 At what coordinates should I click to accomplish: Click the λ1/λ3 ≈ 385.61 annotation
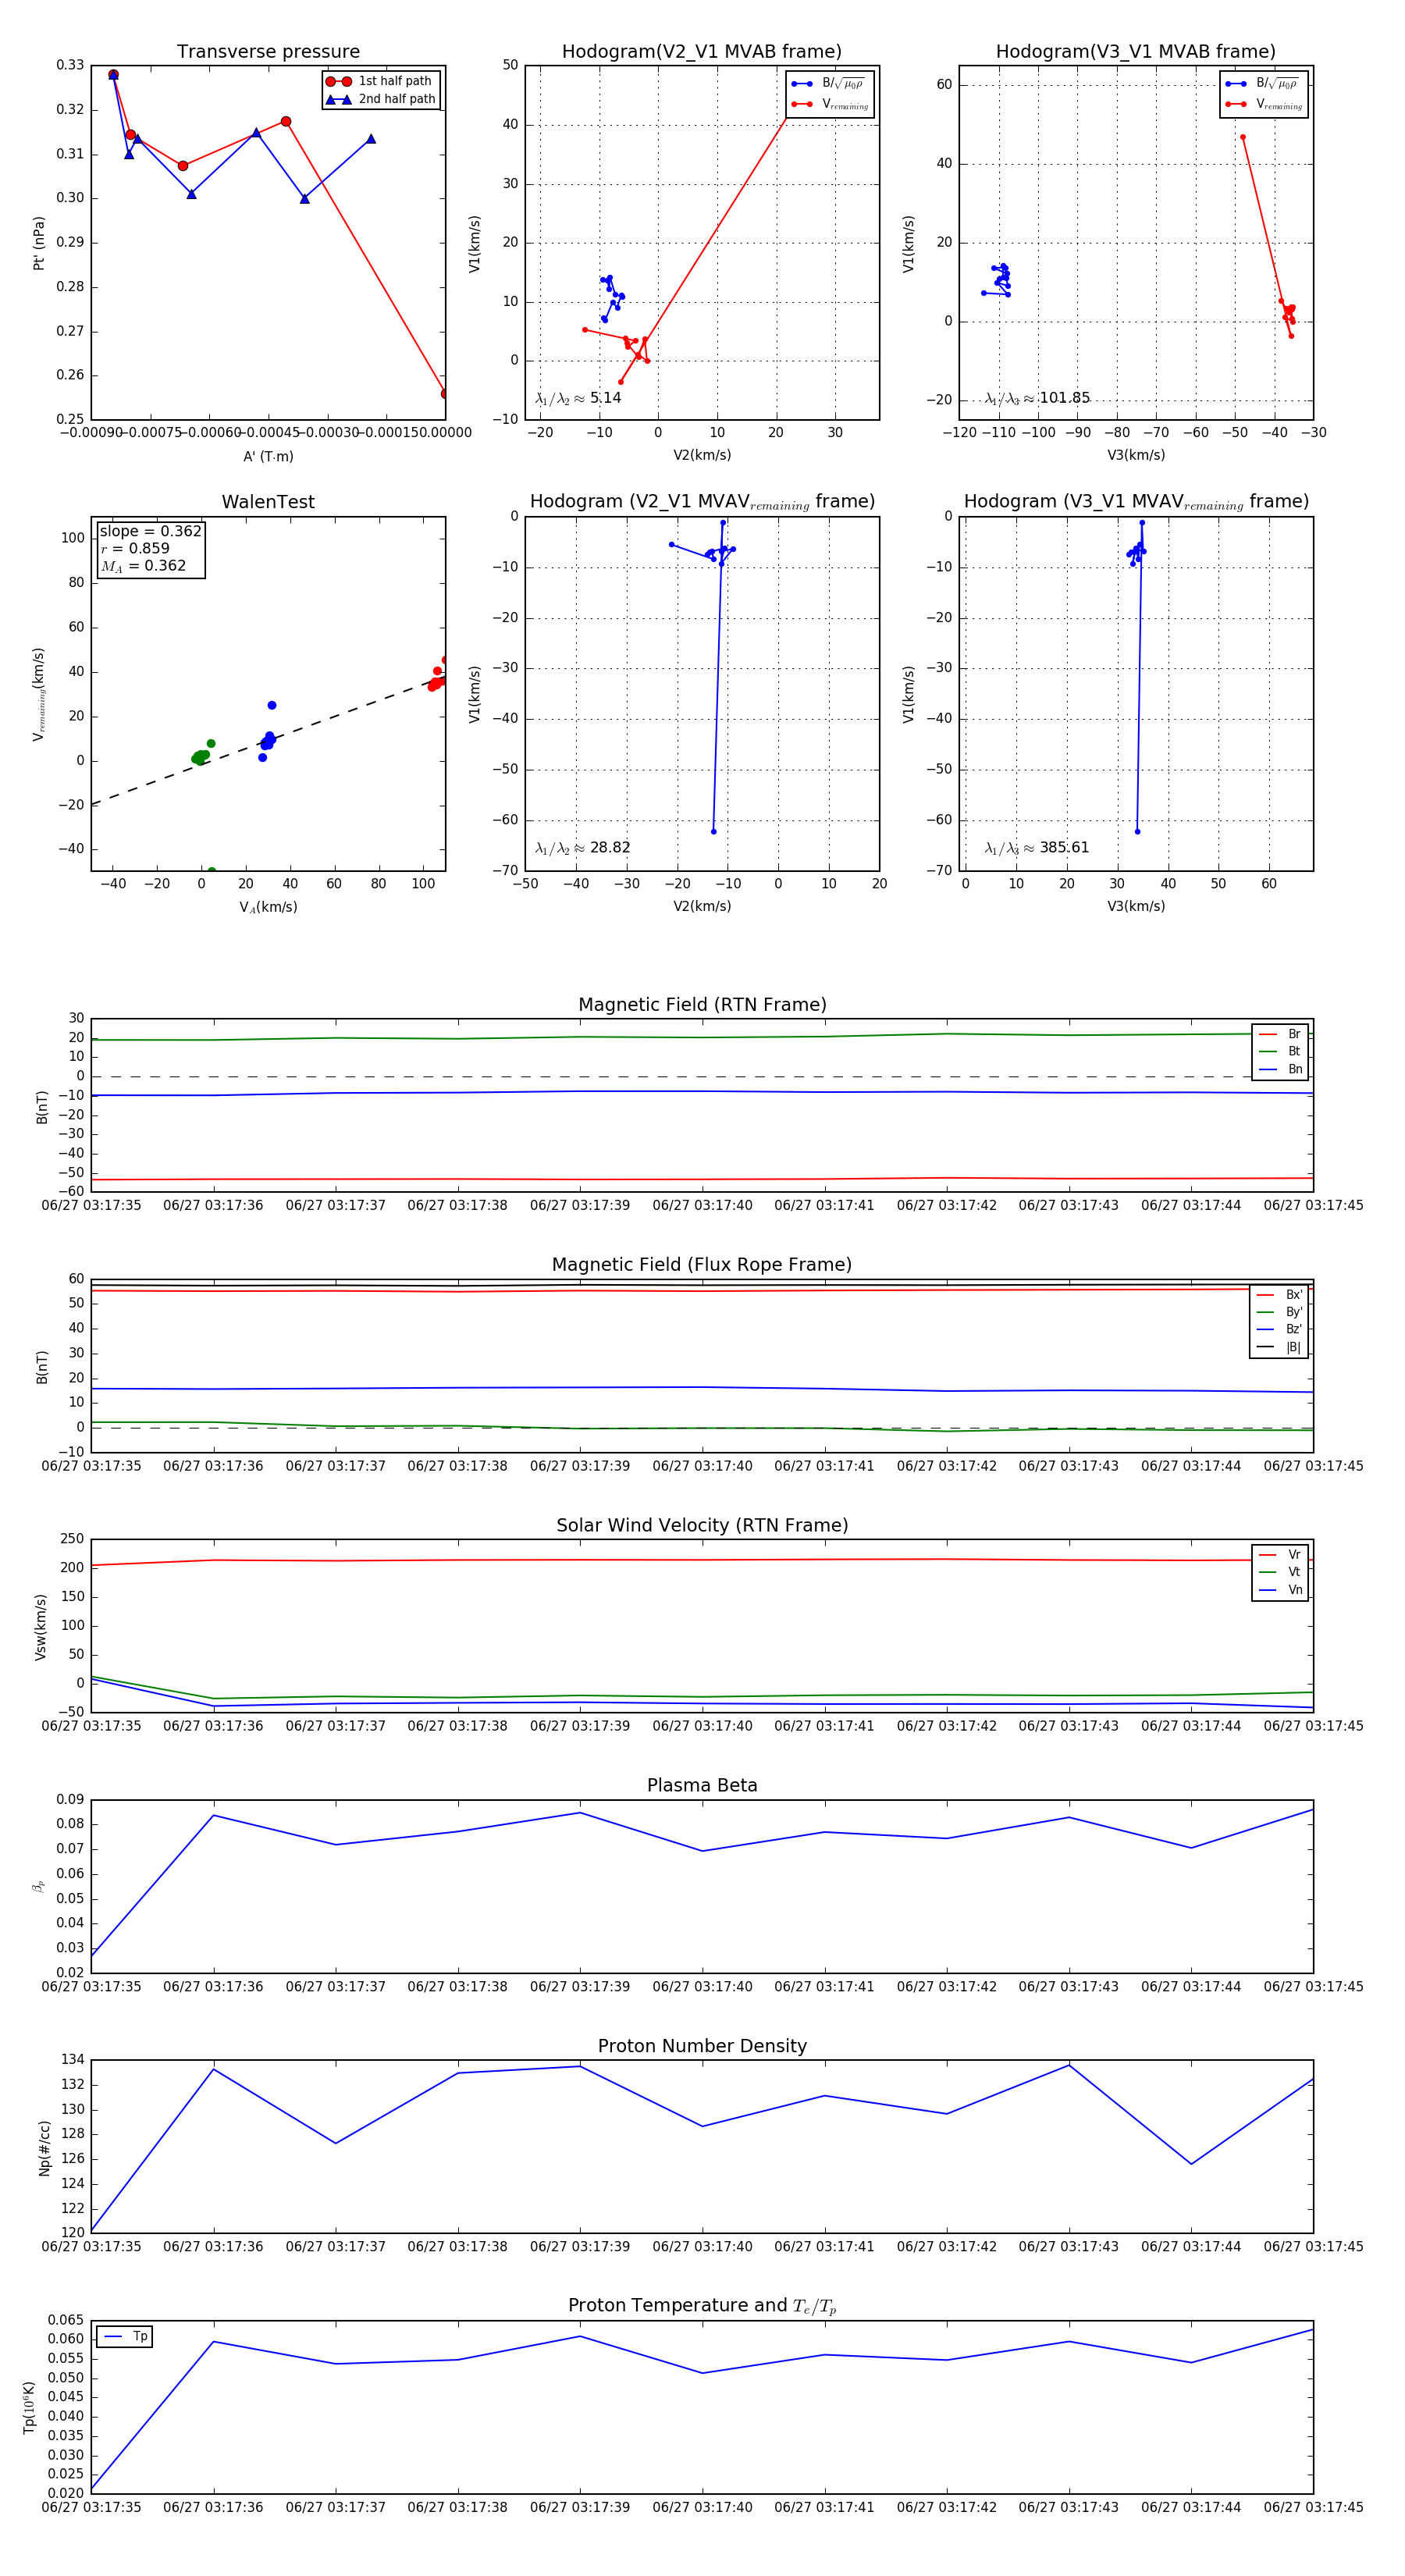[x=1036, y=848]
